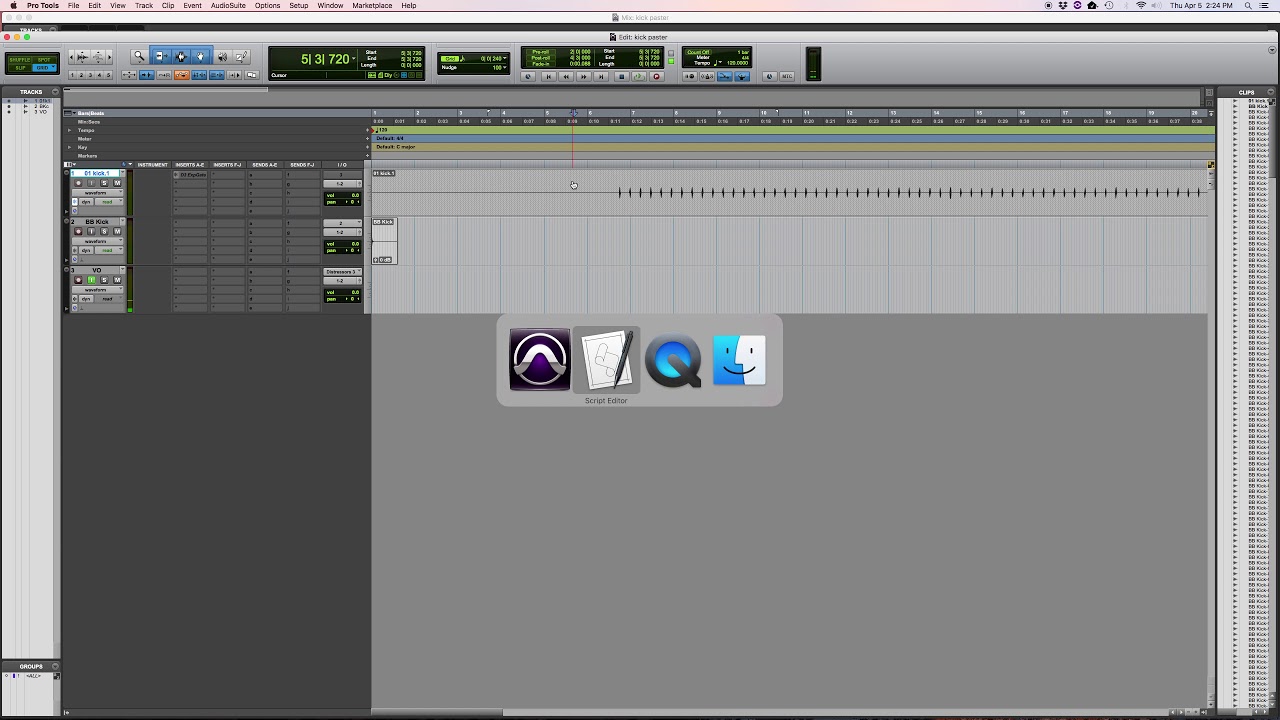1280x720 pixels.
Task: Click the transport Online button
Action: point(528,76)
